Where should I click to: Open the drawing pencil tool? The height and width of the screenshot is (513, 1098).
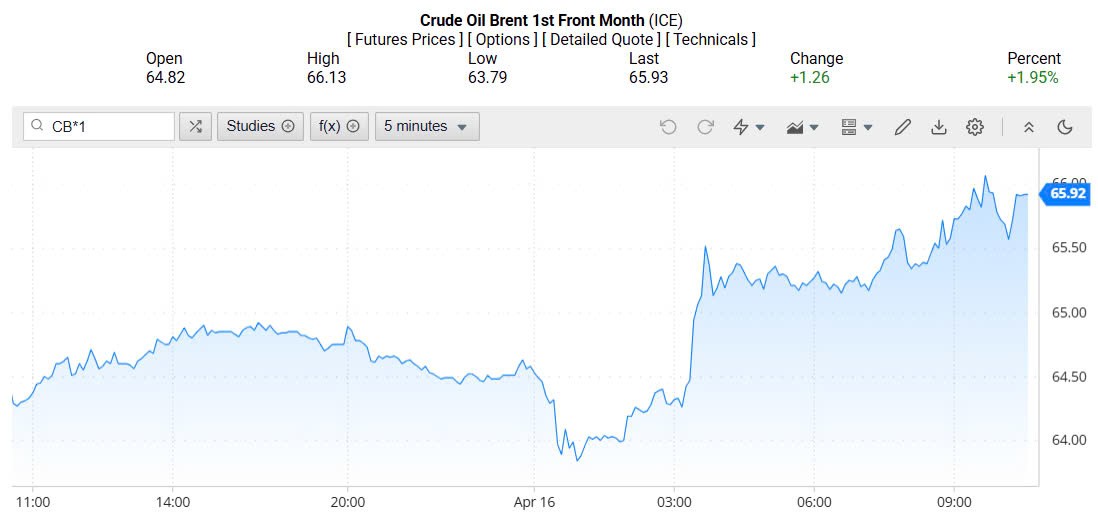point(902,127)
